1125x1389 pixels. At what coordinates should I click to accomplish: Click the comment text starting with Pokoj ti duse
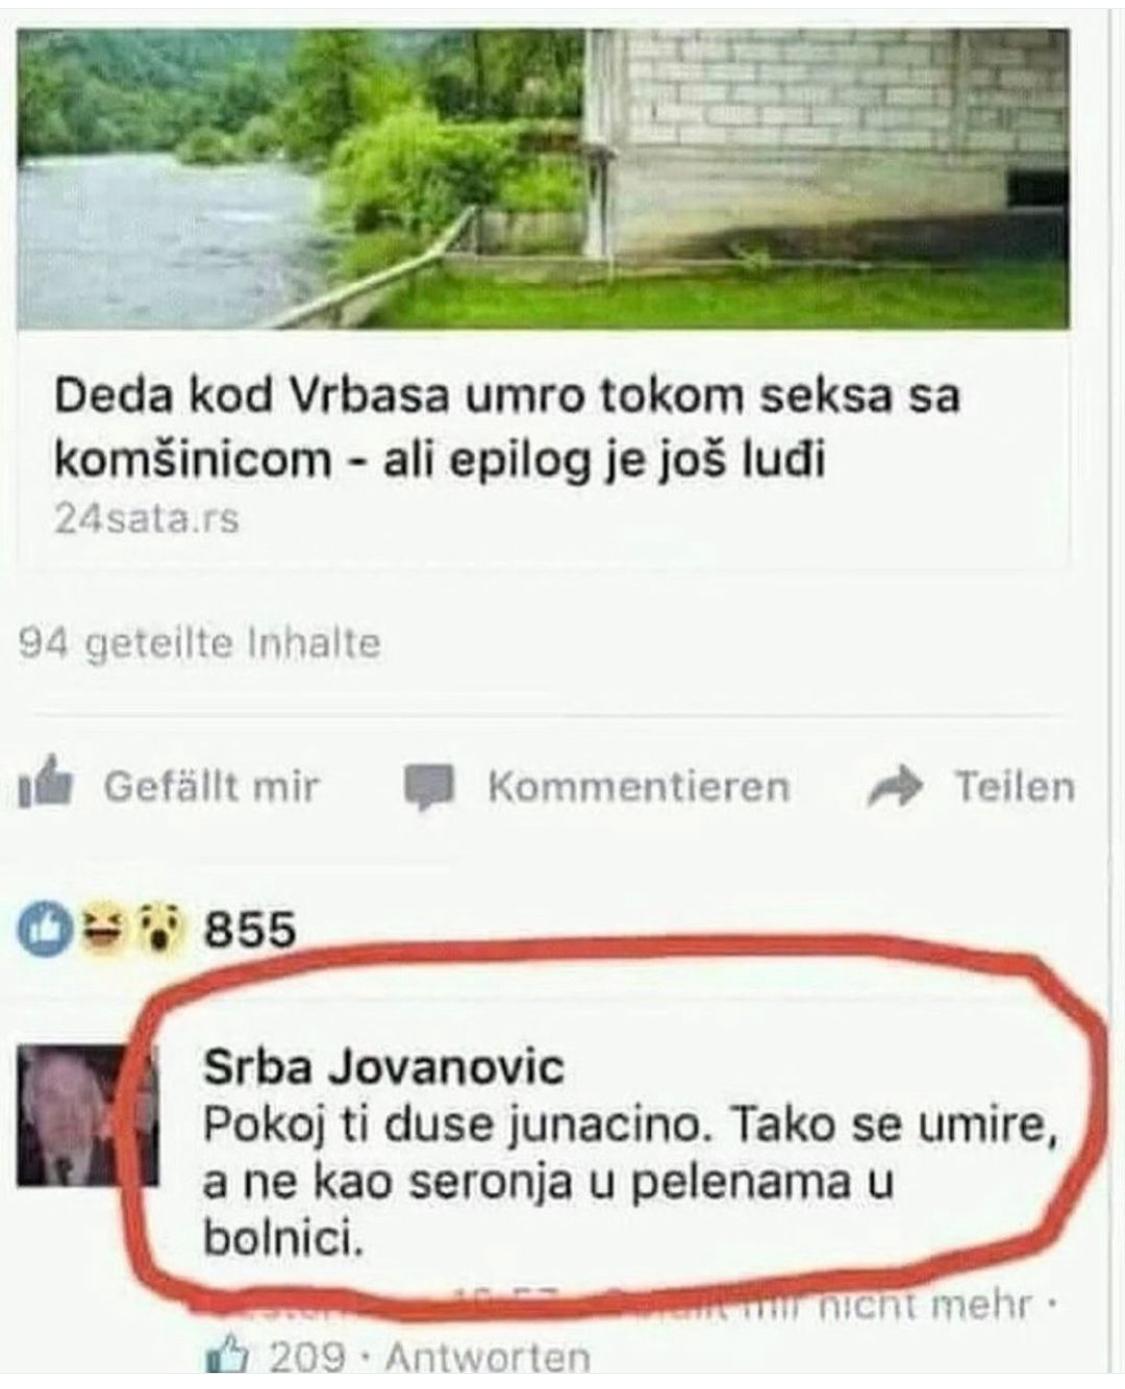click(x=630, y=1184)
